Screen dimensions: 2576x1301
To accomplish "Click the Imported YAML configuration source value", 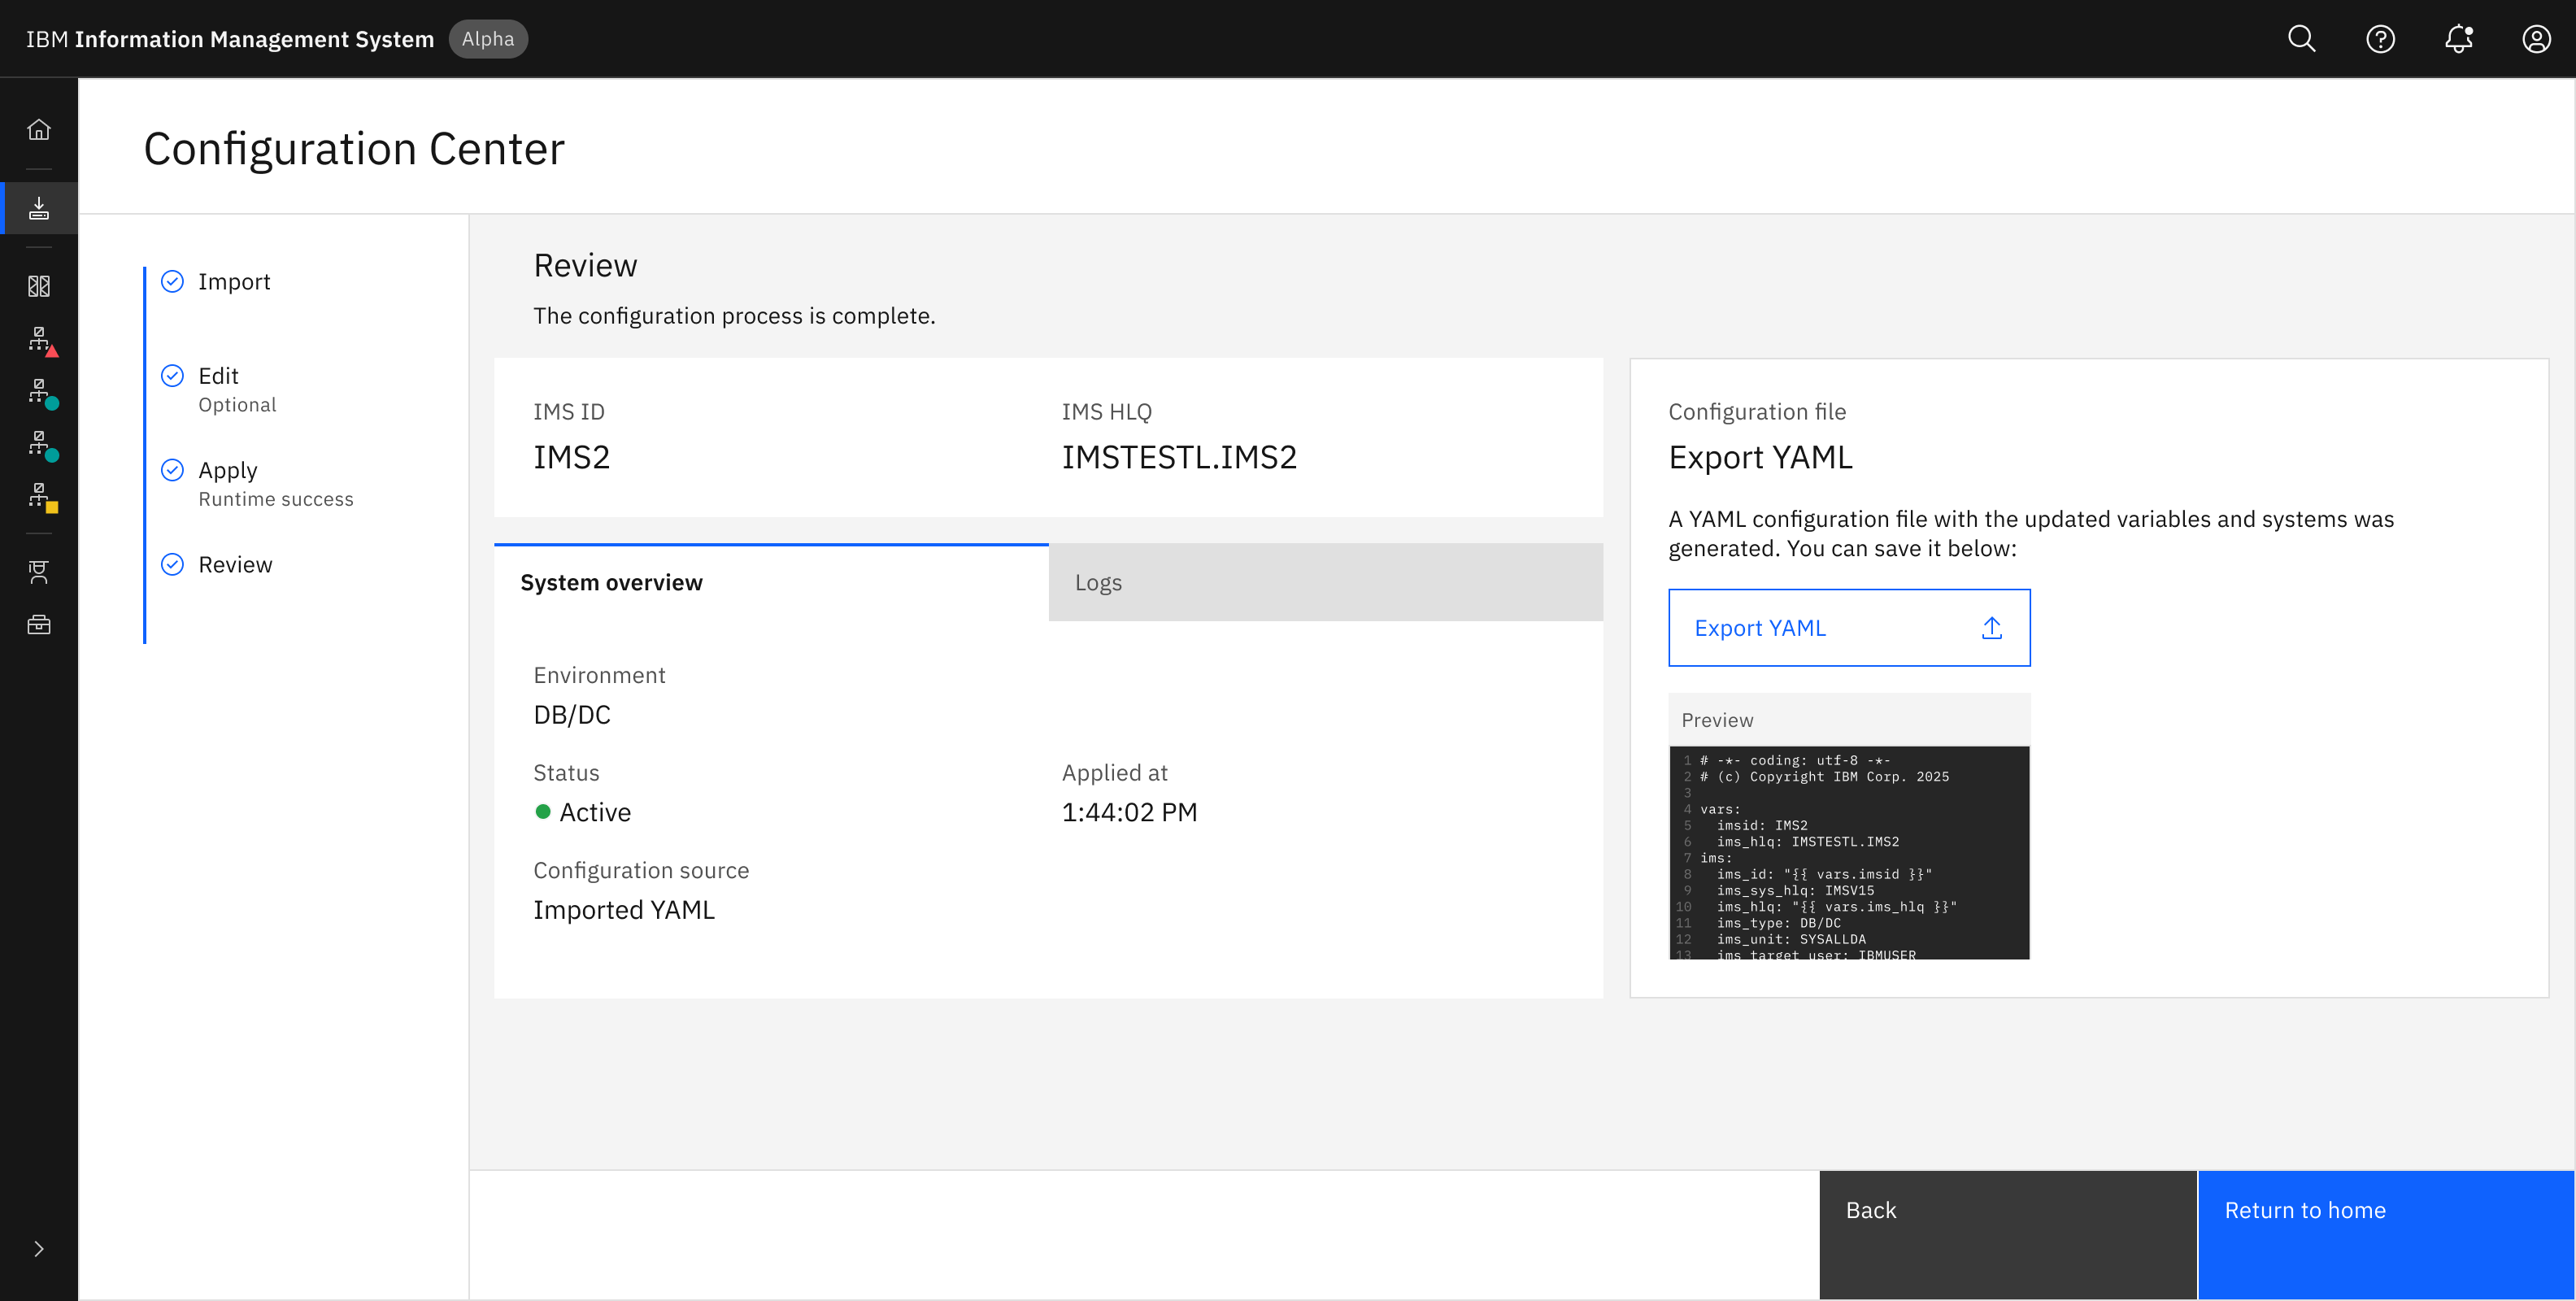I will tap(624, 910).
